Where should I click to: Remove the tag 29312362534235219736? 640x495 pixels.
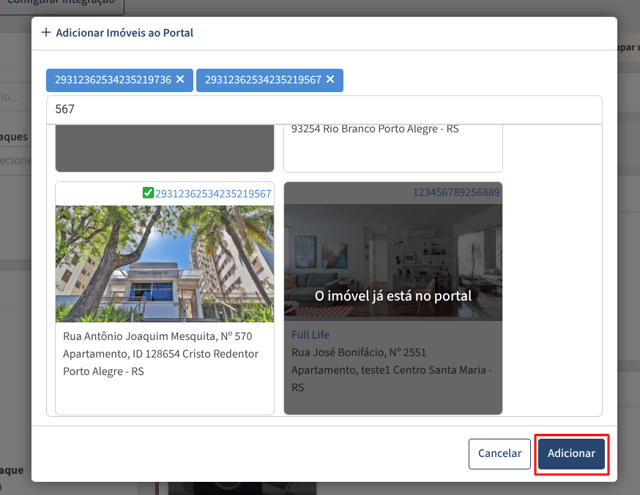180,79
